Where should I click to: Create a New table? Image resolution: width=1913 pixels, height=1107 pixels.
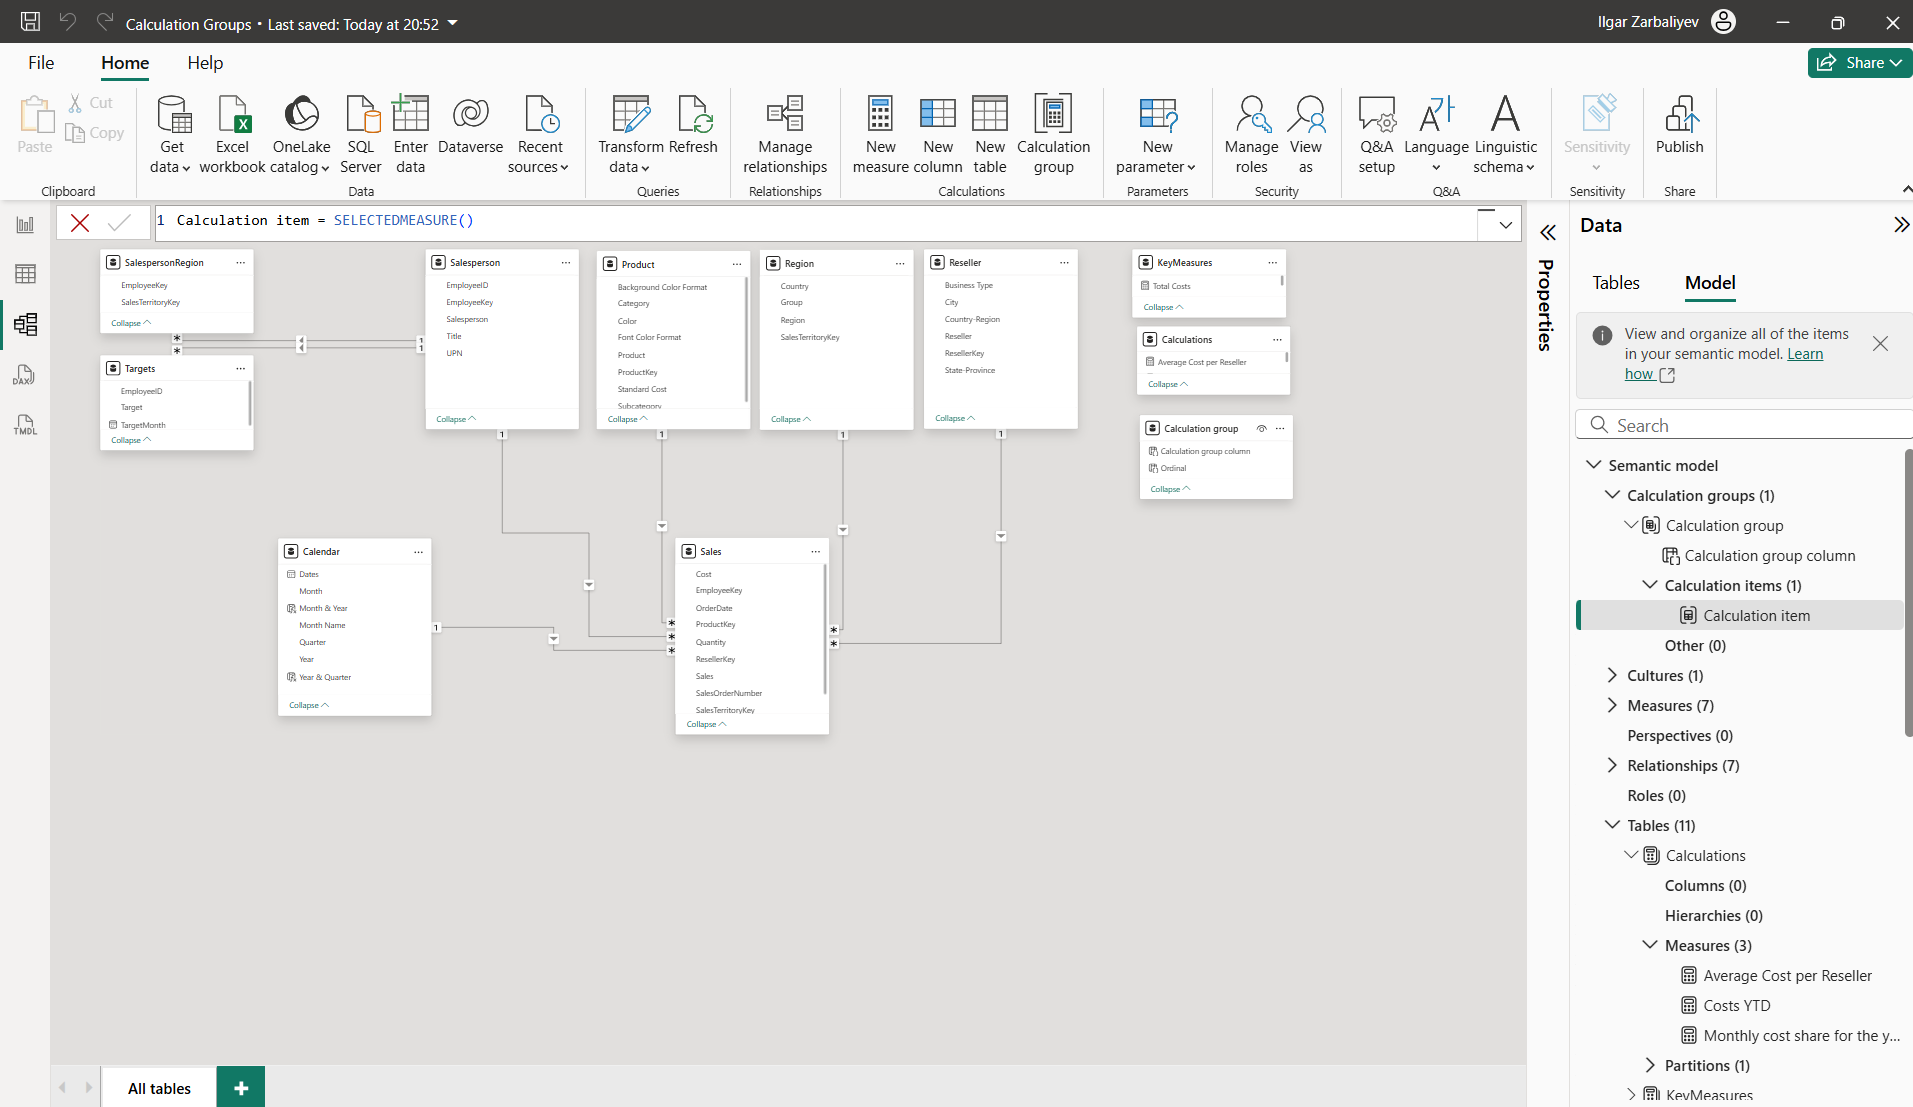coord(990,134)
